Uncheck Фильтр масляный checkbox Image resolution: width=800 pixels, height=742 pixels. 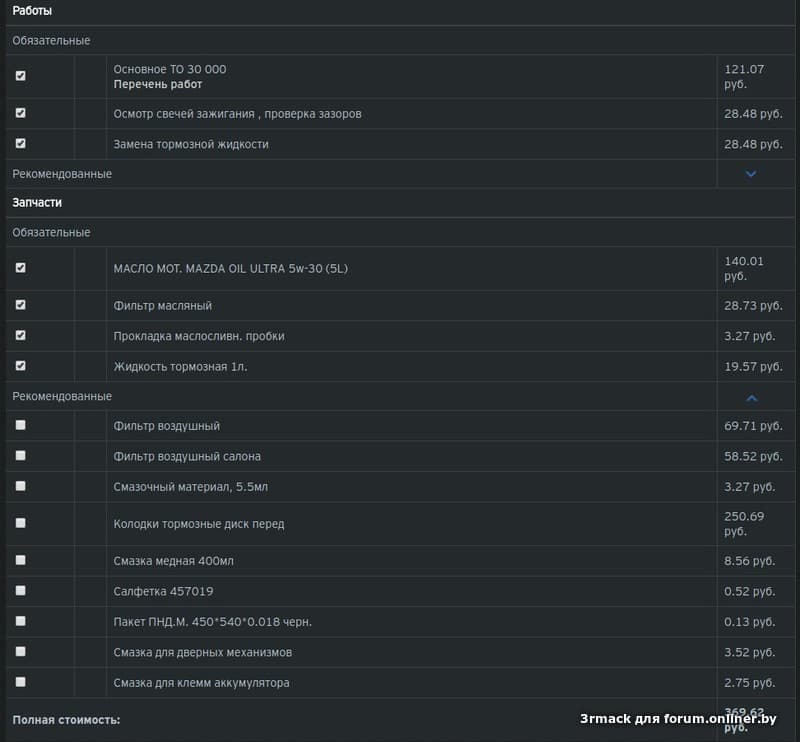click(21, 305)
